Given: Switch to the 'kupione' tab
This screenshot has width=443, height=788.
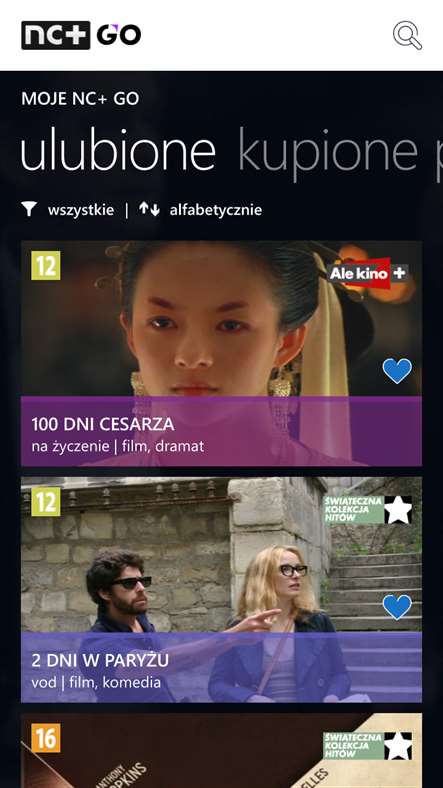Looking at the screenshot, I should tap(328, 150).
